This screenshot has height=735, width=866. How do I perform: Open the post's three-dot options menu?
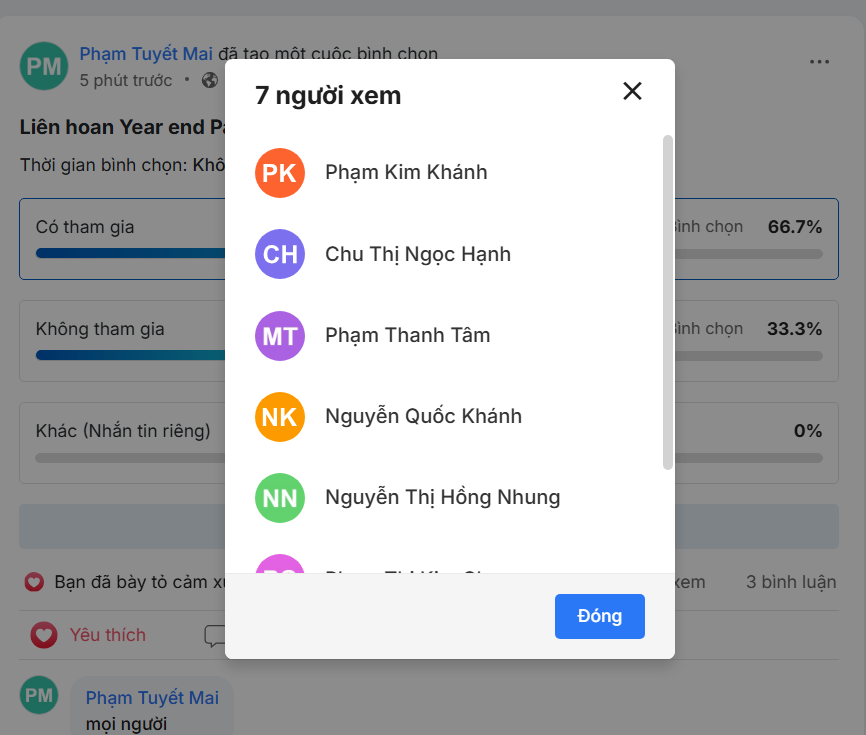click(x=819, y=62)
